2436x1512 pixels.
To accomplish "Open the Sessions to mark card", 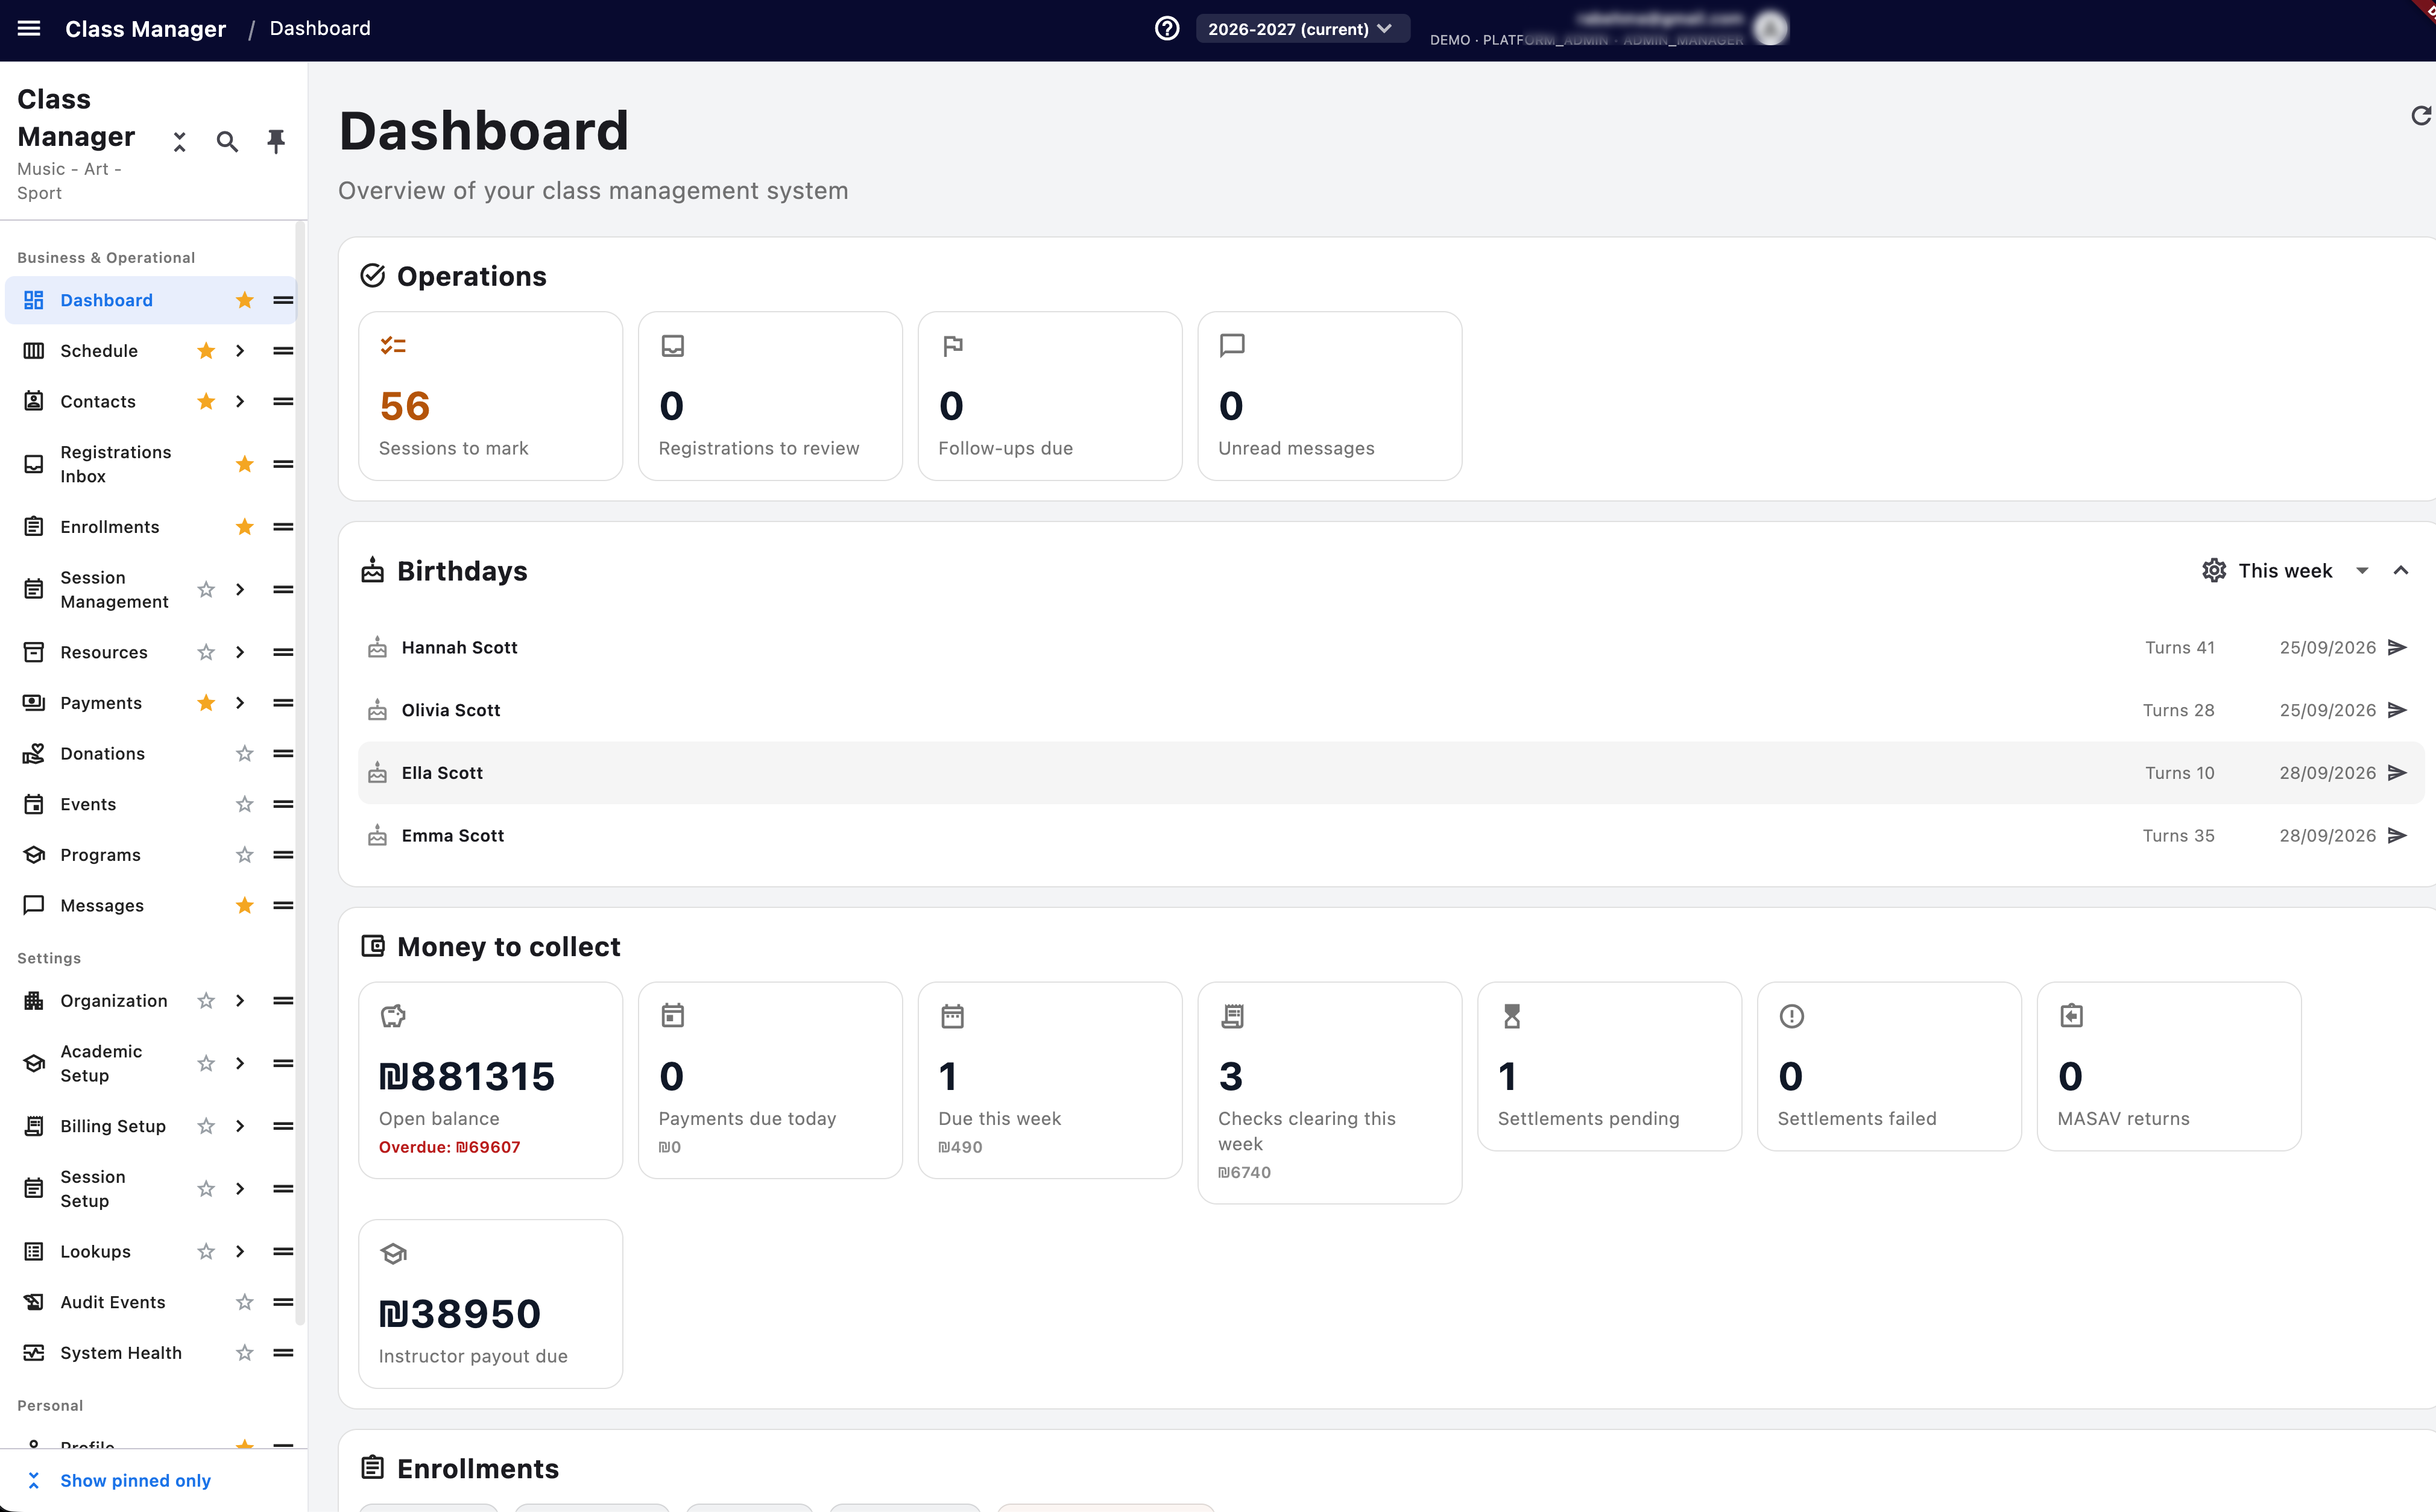I will click(x=490, y=396).
